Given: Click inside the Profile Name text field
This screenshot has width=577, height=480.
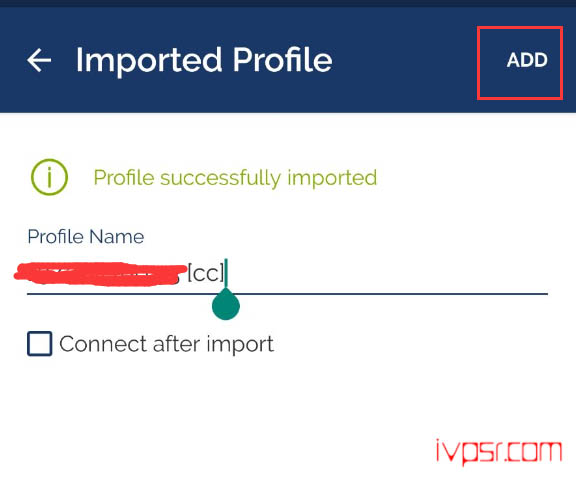Looking at the screenshot, I should (x=287, y=275).
